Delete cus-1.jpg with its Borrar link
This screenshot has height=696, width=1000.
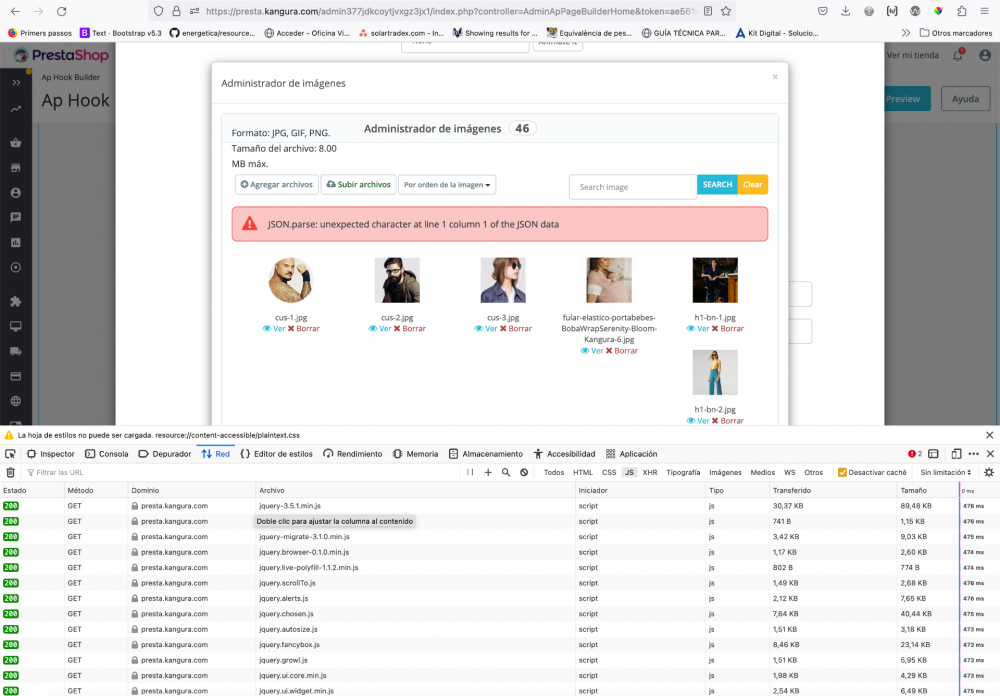[x=304, y=329]
